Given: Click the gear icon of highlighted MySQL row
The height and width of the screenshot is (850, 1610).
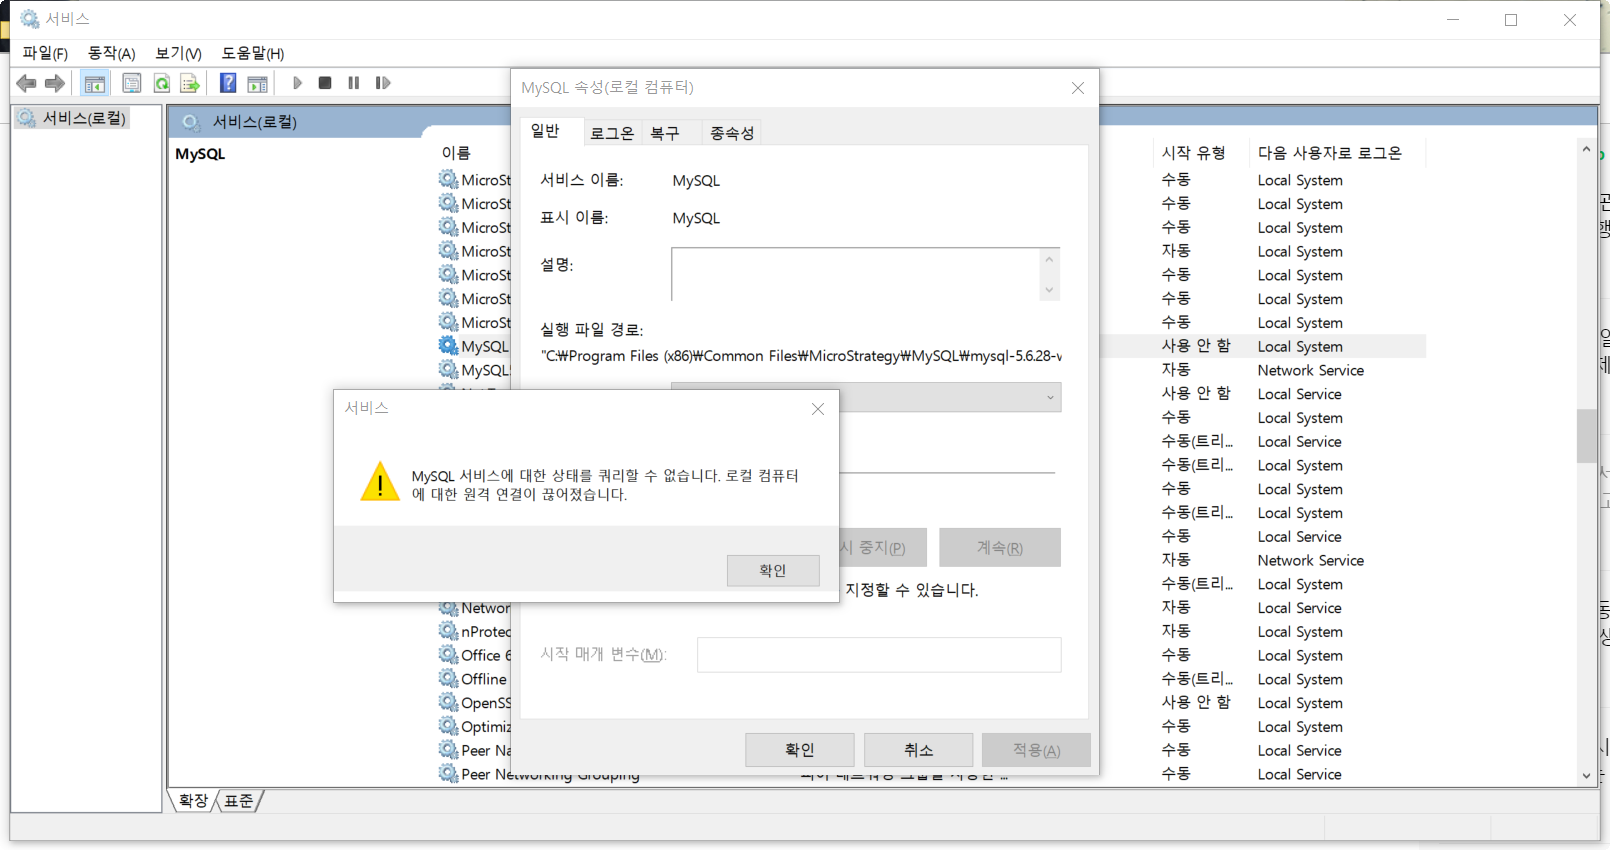Looking at the screenshot, I should [x=448, y=345].
